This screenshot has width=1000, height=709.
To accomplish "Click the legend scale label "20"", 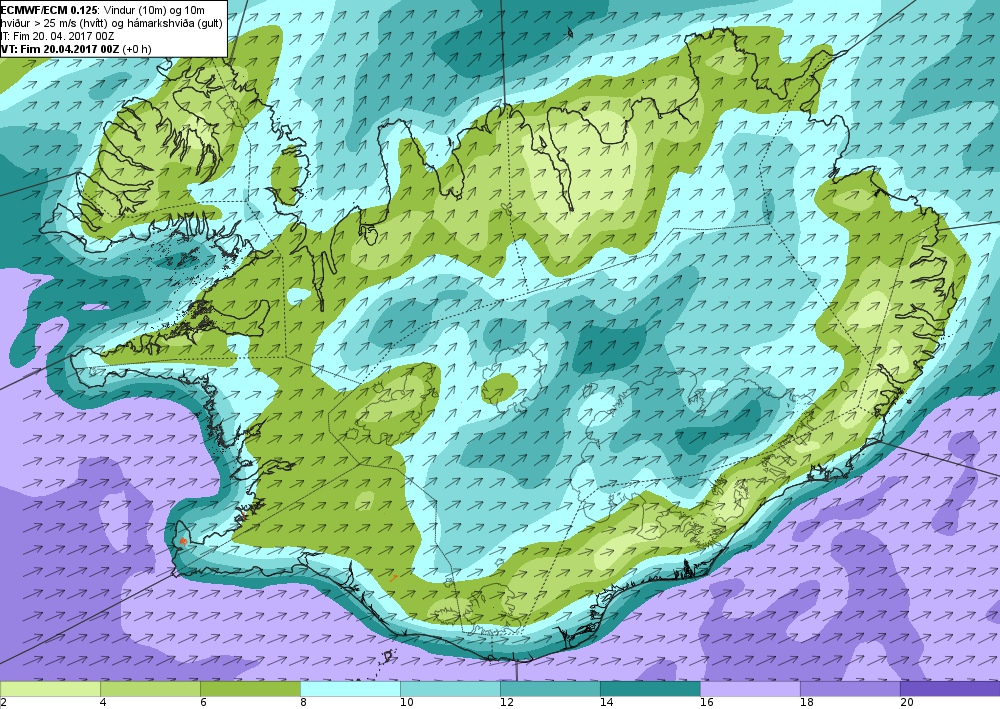I will click(x=906, y=703).
